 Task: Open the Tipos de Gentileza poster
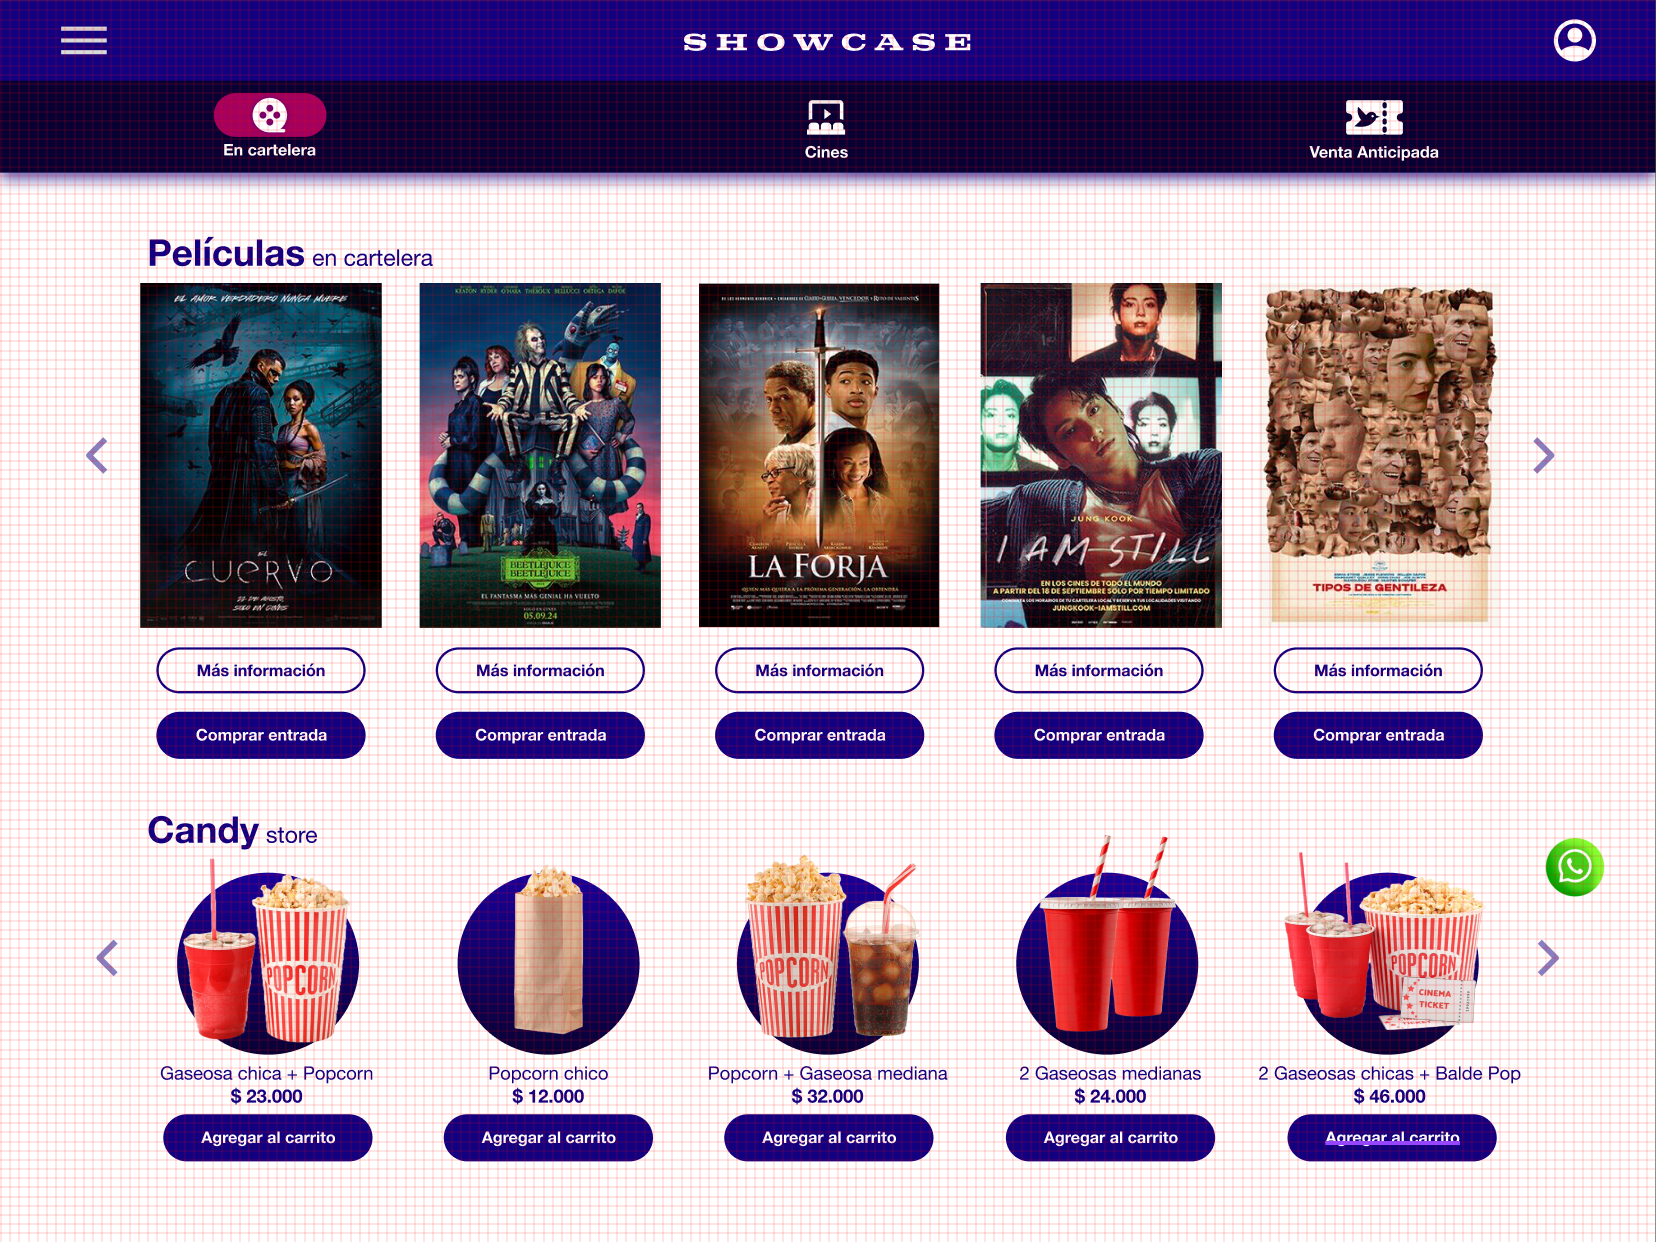1378,455
